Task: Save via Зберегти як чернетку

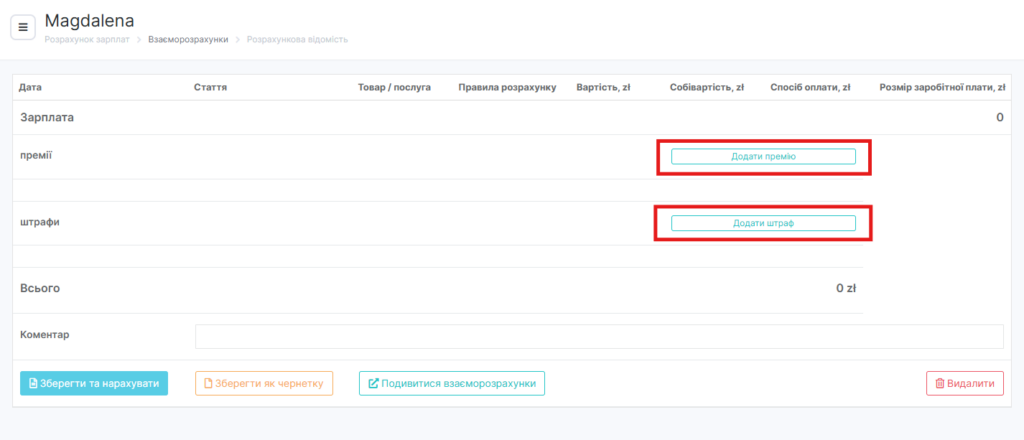Action: 264,383
